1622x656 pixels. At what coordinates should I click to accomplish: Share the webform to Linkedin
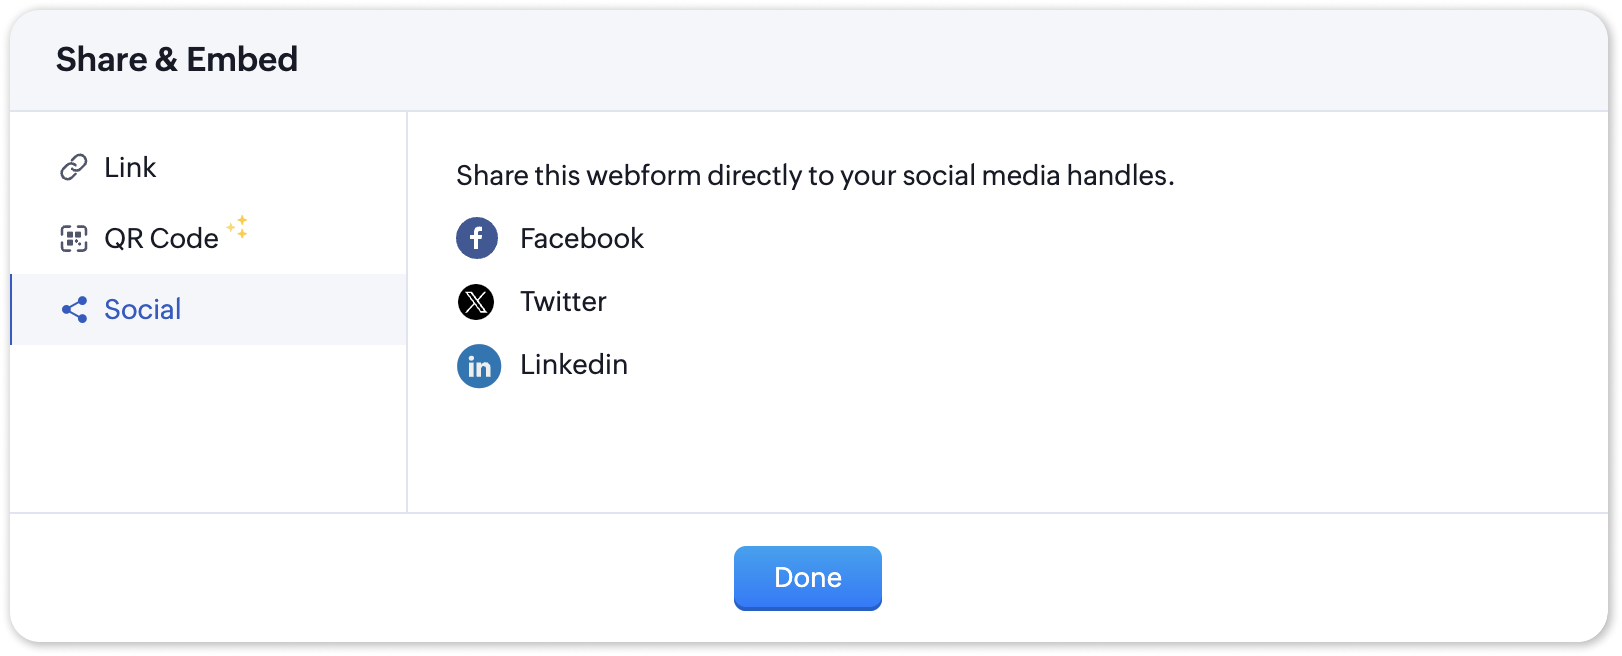(573, 364)
